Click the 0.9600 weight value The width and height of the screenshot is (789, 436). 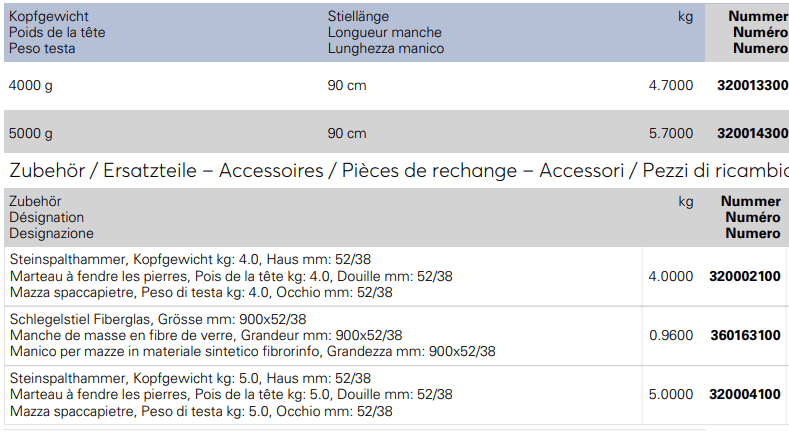pos(671,335)
